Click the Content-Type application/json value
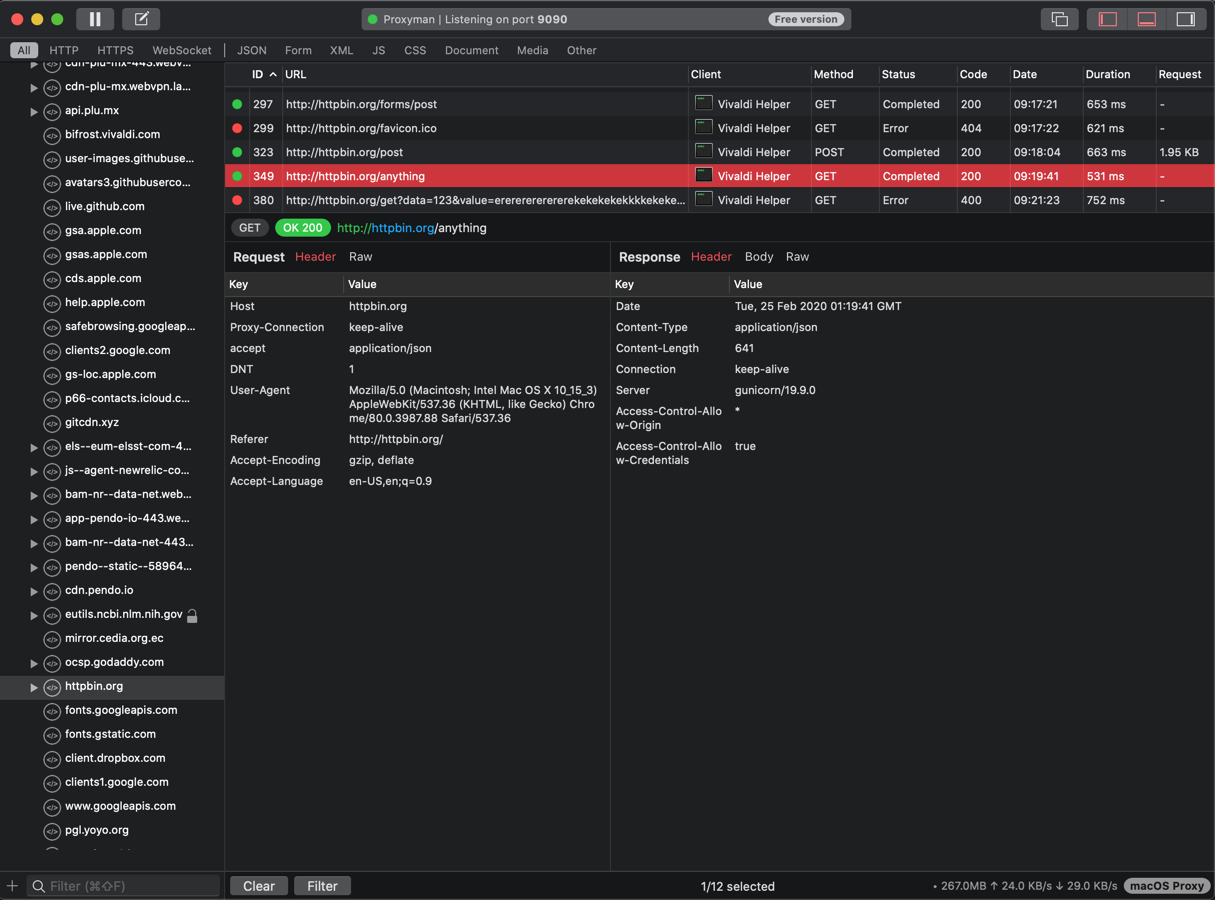The width and height of the screenshot is (1215, 900). (776, 327)
